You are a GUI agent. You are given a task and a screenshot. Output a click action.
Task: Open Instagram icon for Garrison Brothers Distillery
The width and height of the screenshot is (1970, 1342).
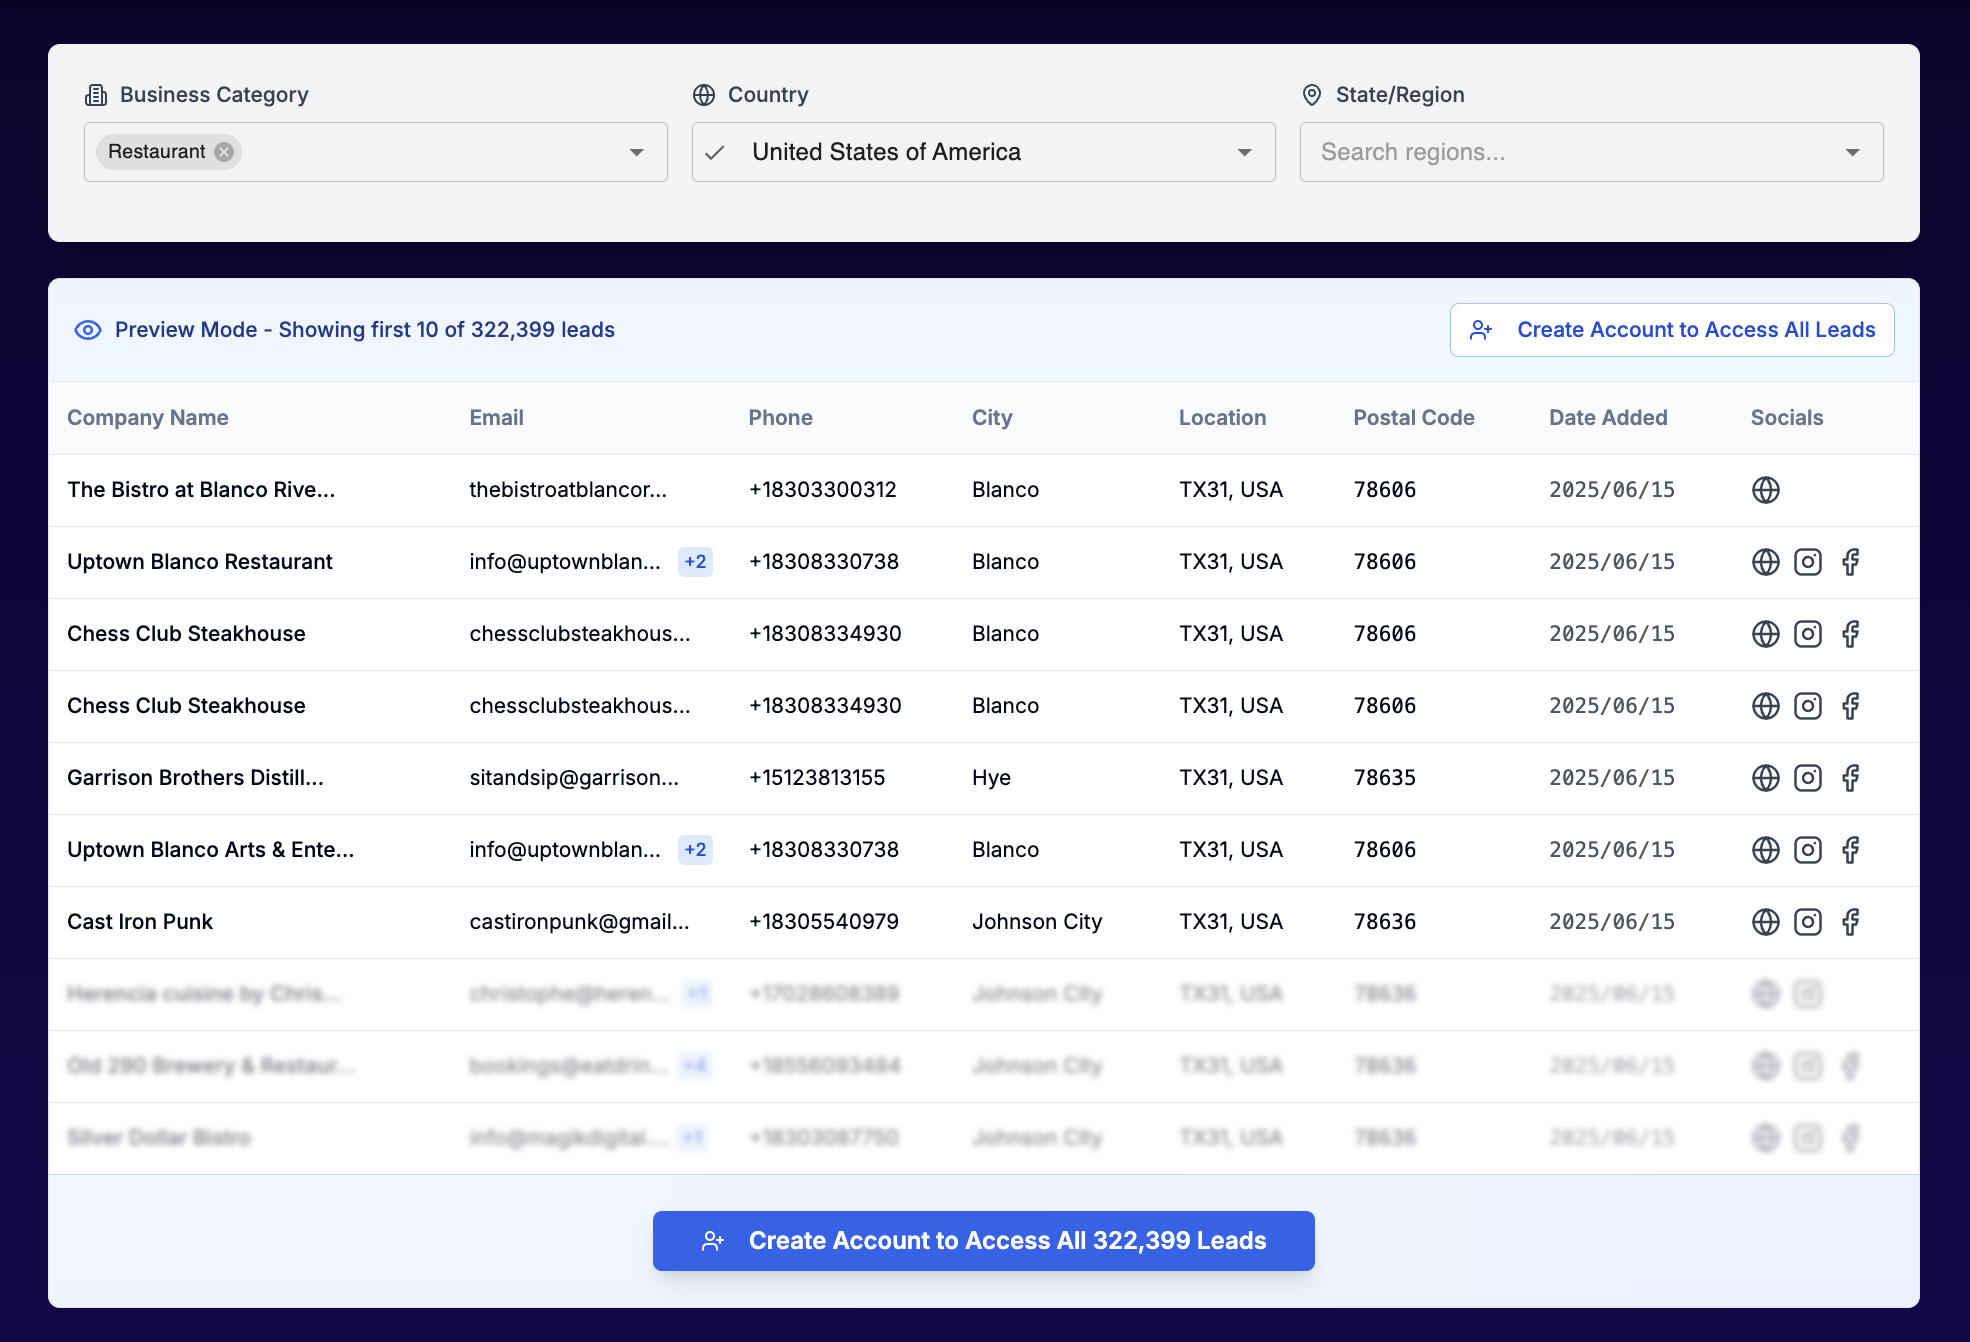(x=1807, y=778)
